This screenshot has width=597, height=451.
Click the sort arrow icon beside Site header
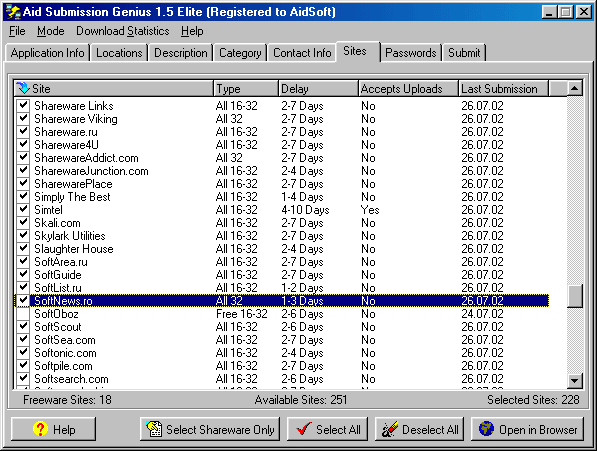tap(23, 88)
